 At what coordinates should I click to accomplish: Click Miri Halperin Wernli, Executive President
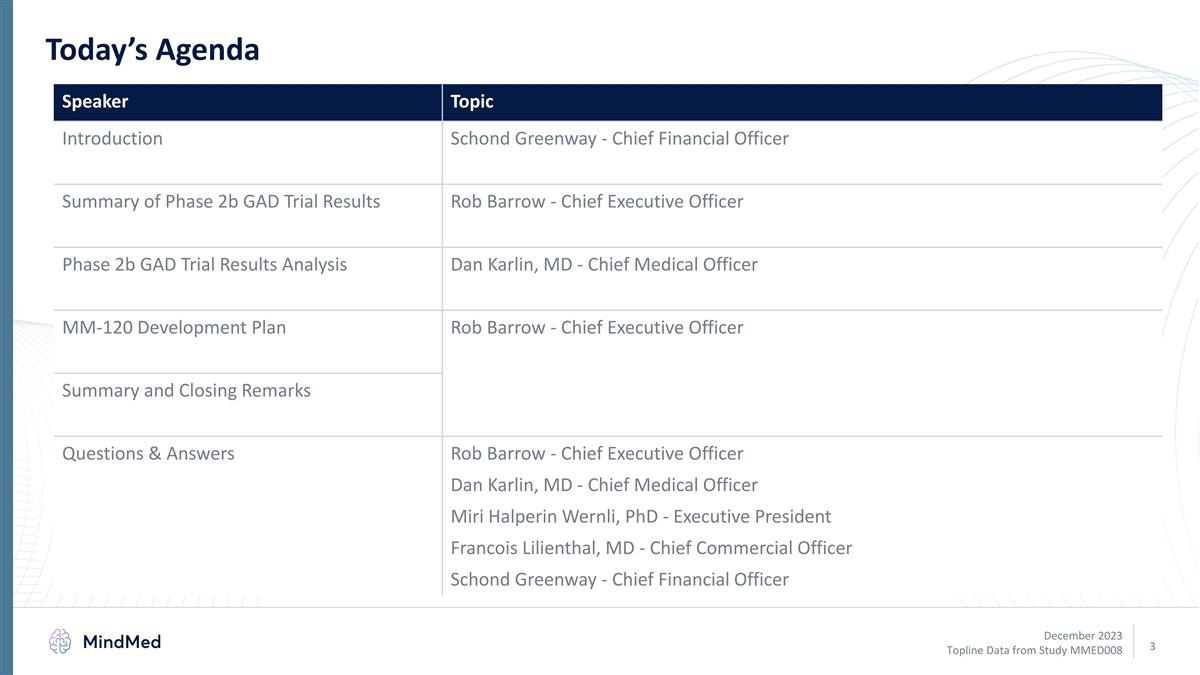click(x=641, y=517)
